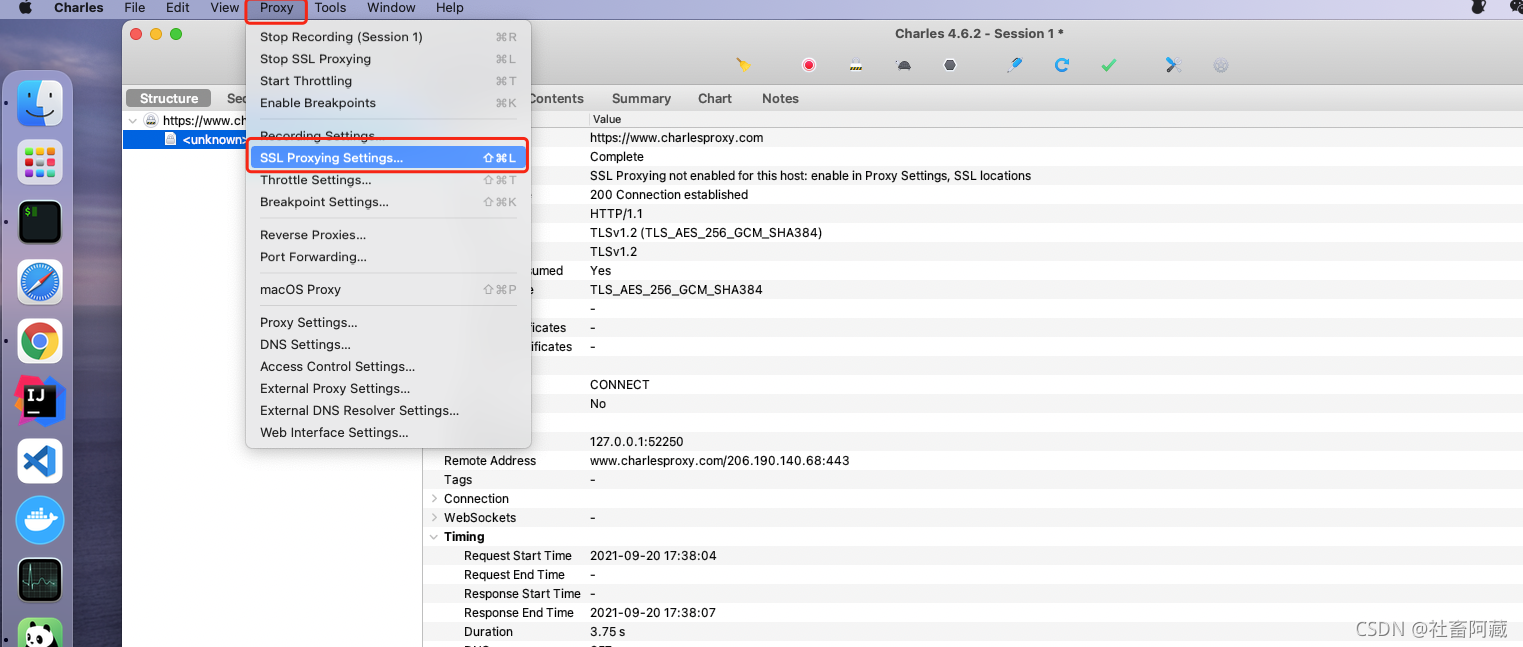Toggle throttling with the turtle icon

[903, 65]
